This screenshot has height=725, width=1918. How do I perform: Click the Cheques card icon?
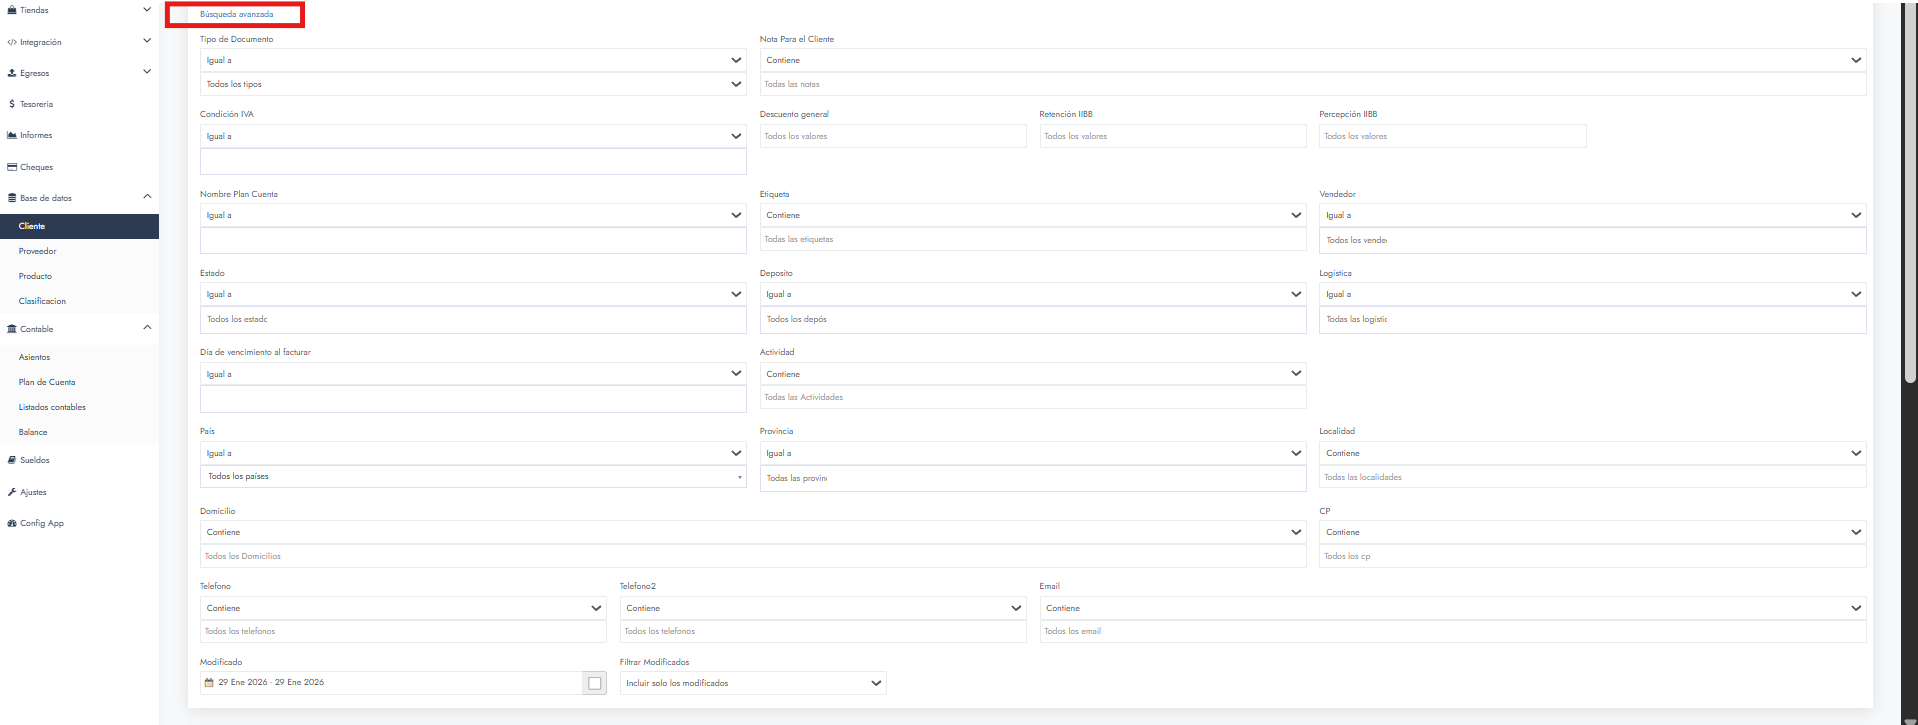[12, 167]
